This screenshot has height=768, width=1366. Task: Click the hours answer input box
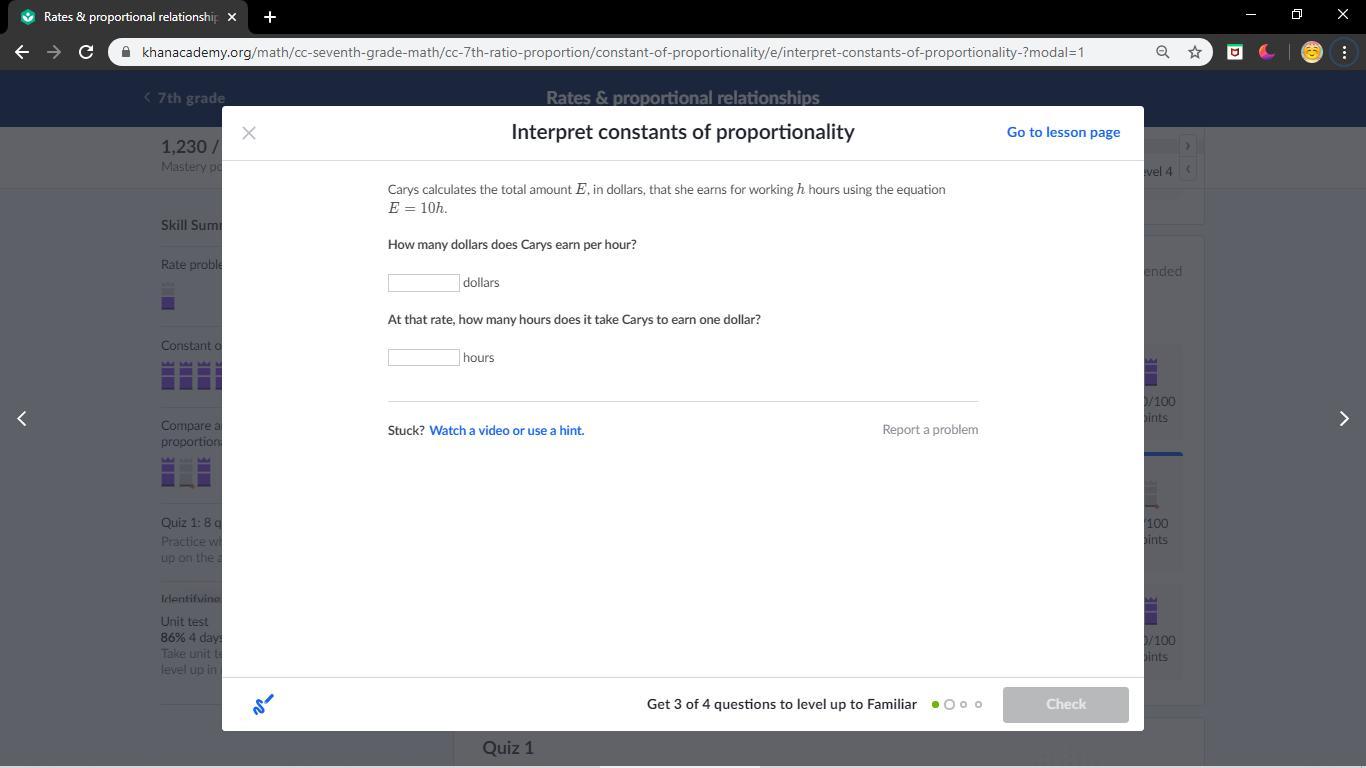(424, 358)
